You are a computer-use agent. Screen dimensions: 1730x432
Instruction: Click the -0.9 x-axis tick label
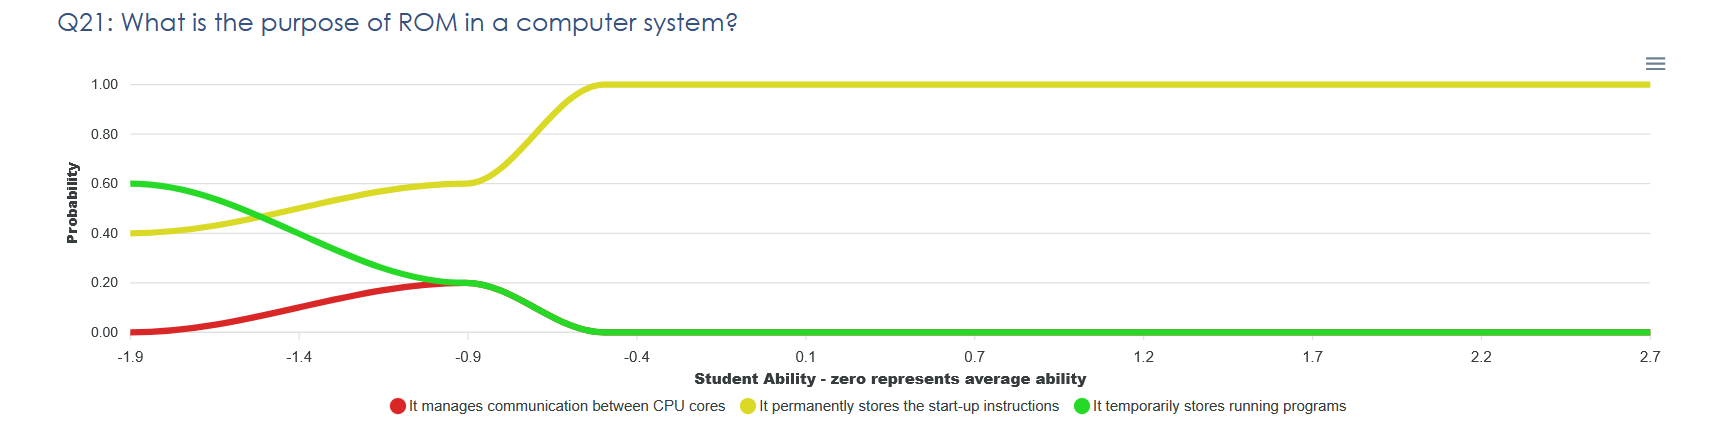point(468,357)
